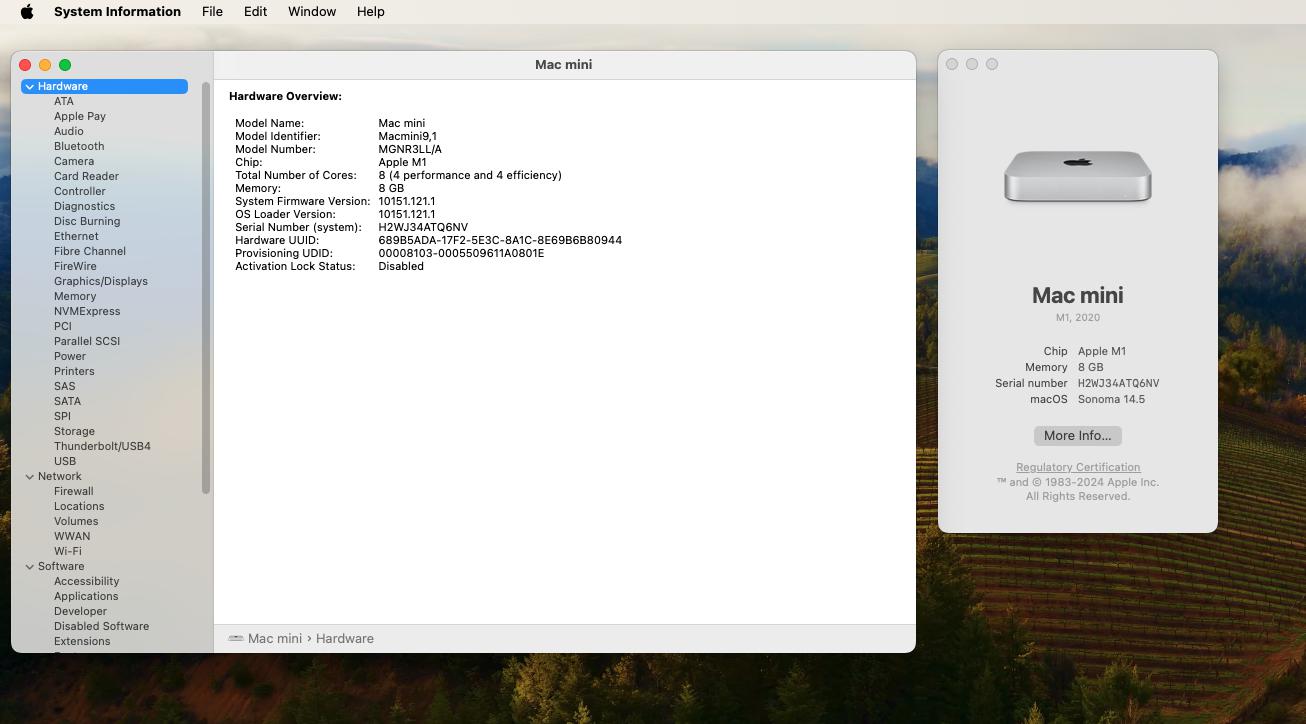Image resolution: width=1306 pixels, height=724 pixels.
Task: Click the Hardware UUID value
Action: (500, 240)
